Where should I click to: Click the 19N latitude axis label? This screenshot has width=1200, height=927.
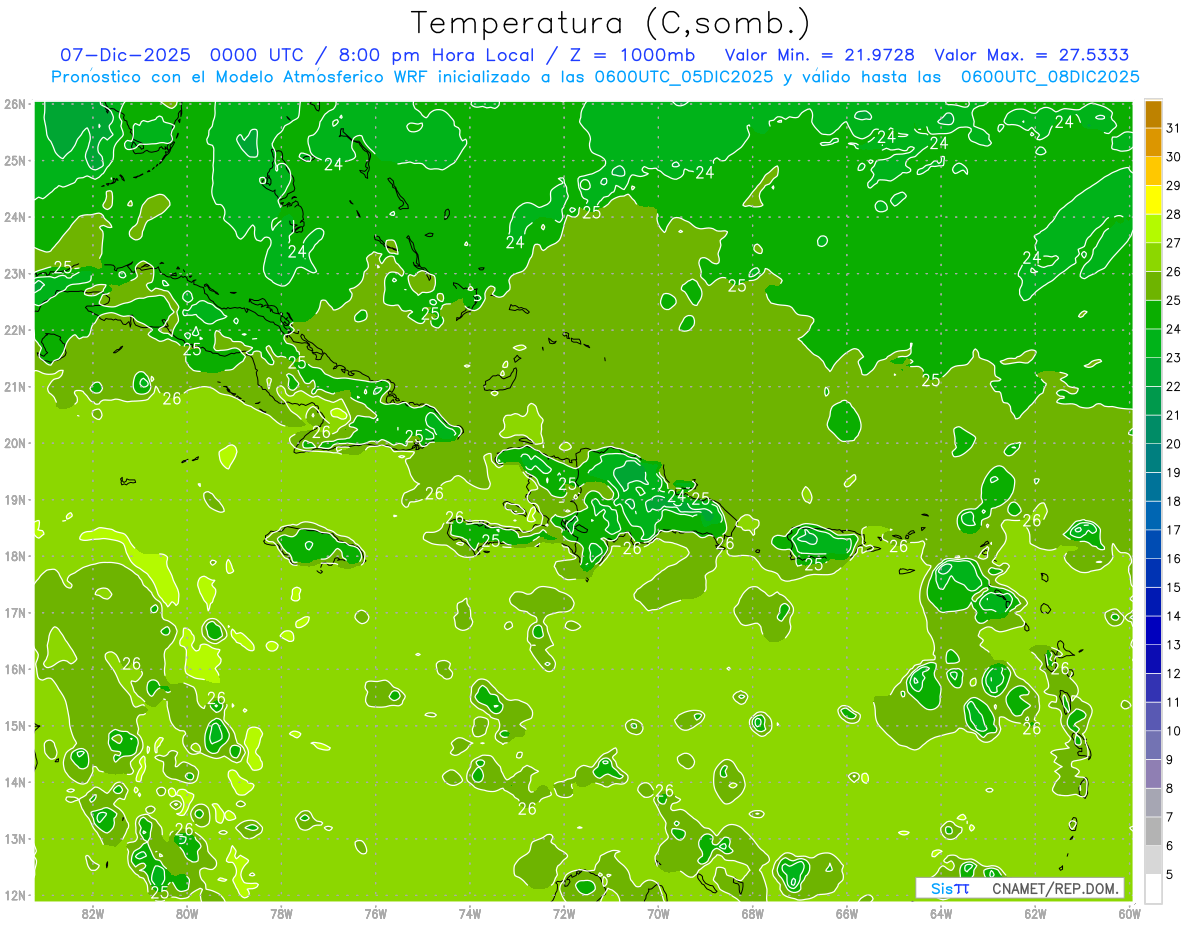click(x=14, y=499)
